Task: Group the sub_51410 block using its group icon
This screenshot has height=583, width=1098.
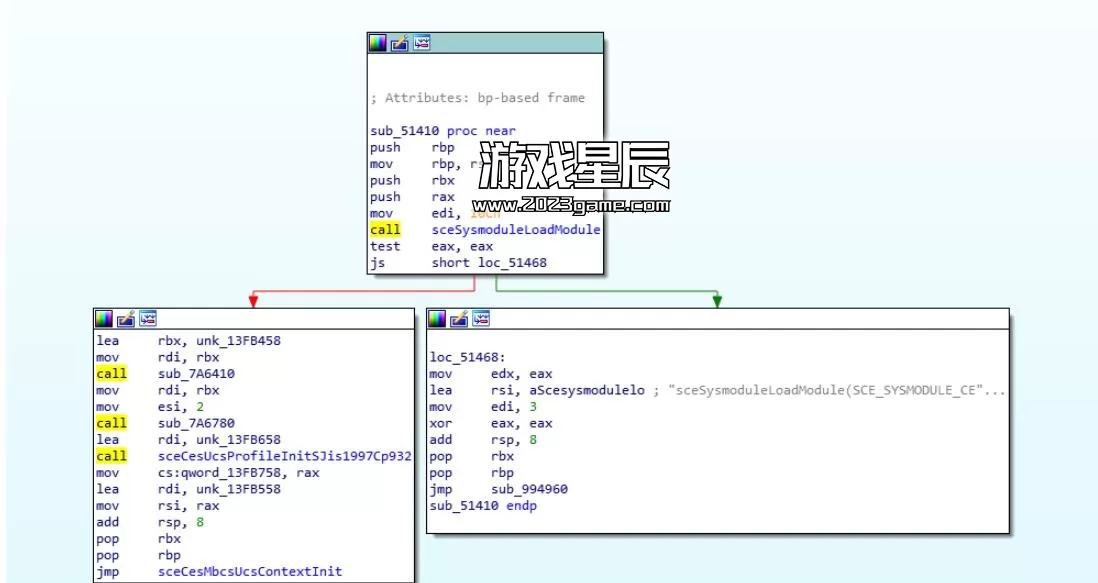Action: 421,42
